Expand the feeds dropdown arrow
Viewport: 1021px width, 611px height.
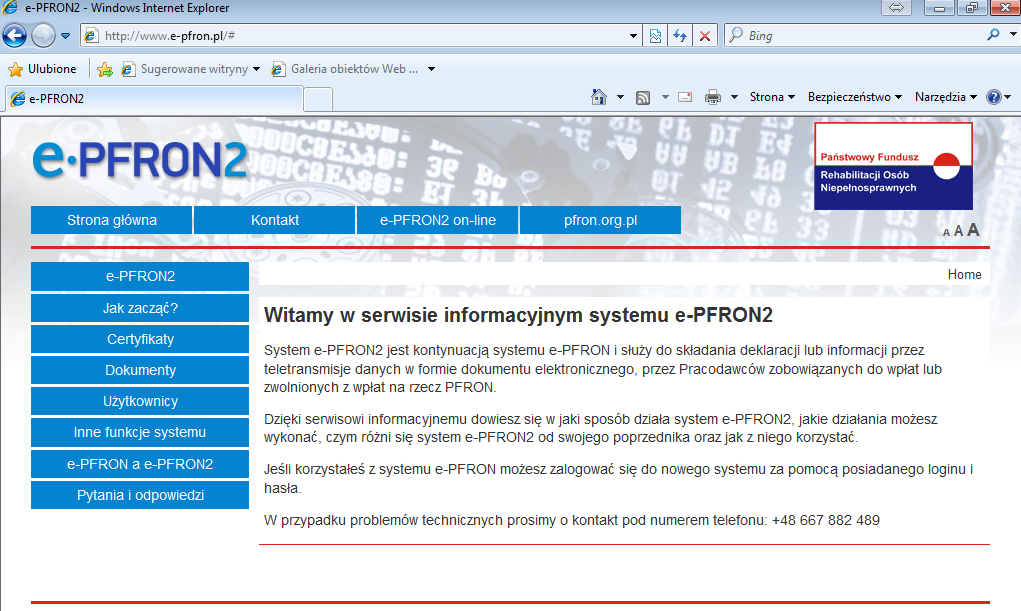coord(665,97)
